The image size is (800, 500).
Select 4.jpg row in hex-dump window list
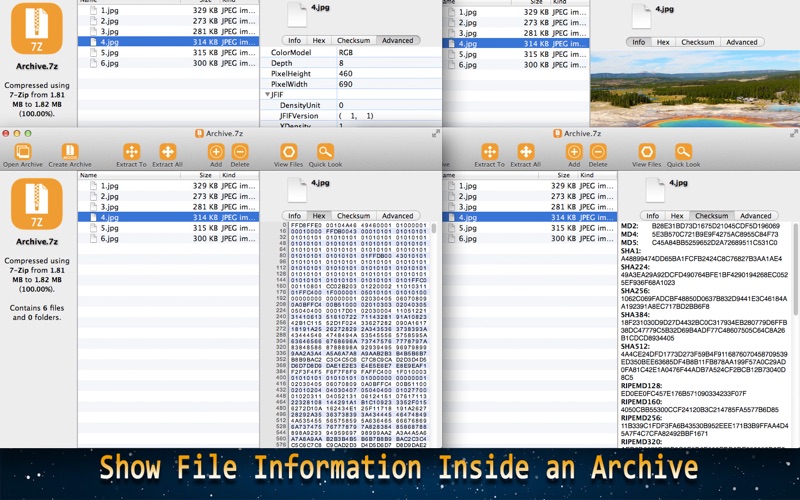tap(168, 217)
